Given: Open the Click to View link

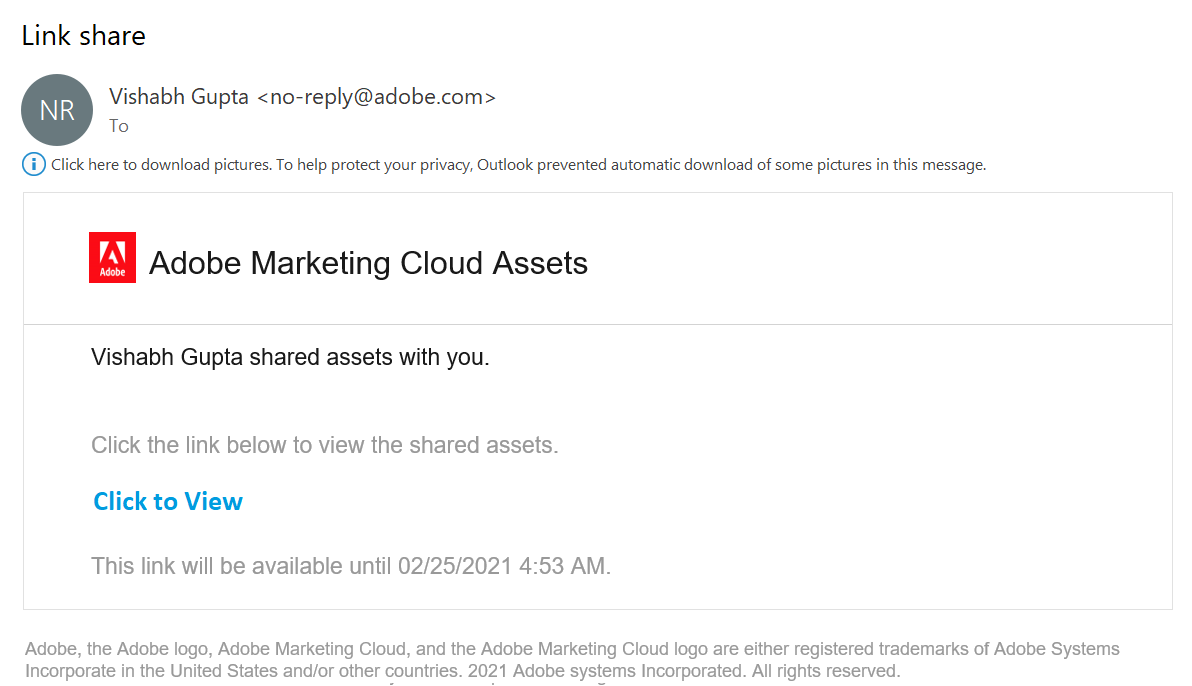Looking at the screenshot, I should click(168, 501).
